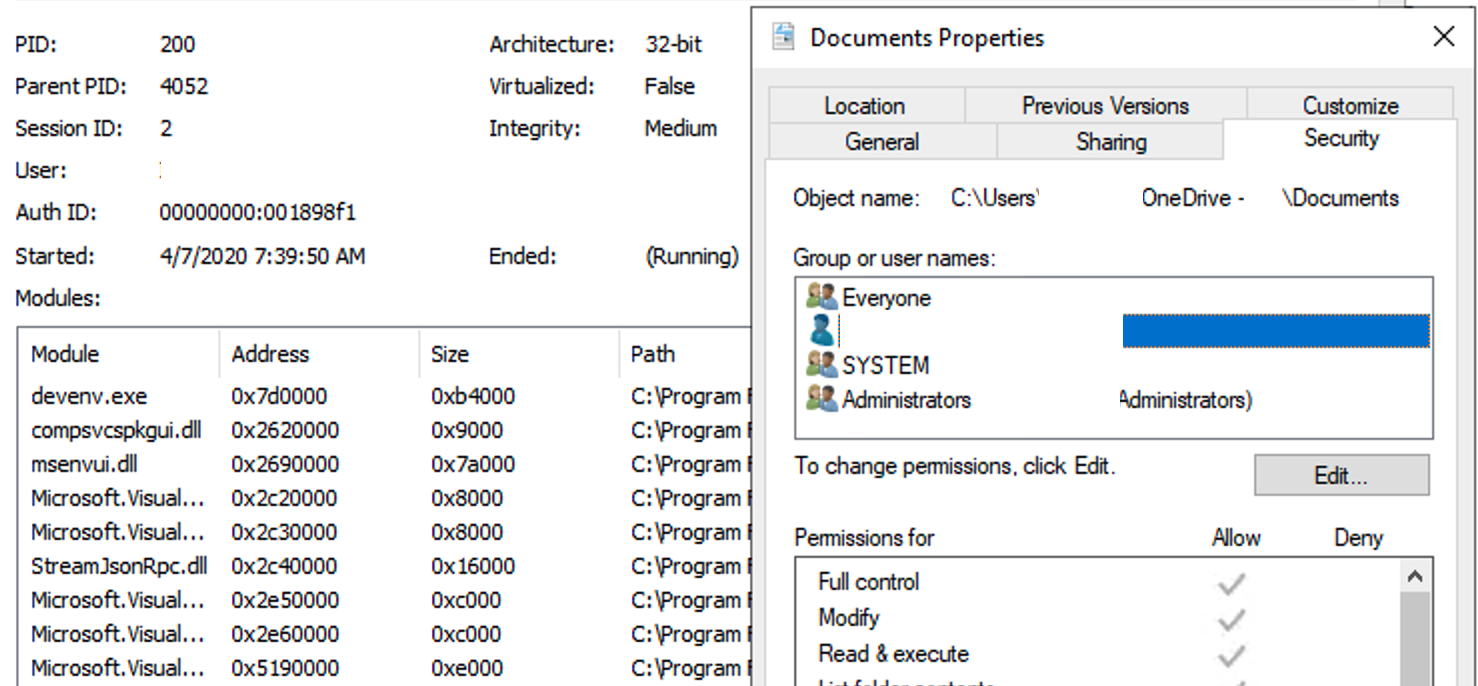Click the Modify permission label

coord(848,618)
